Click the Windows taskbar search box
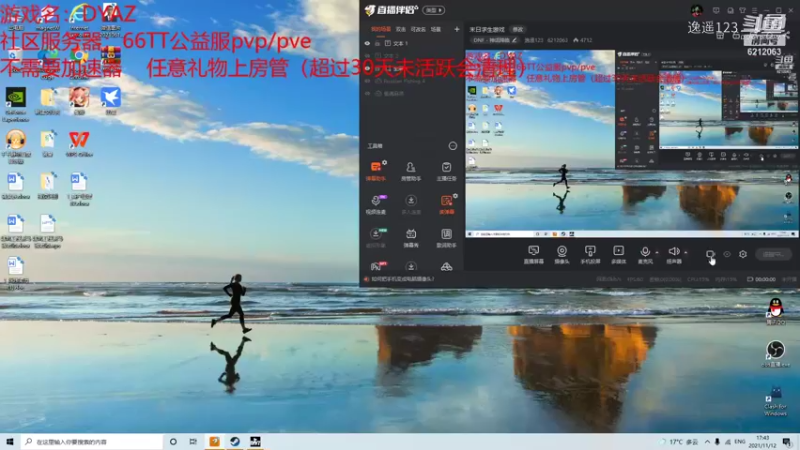This screenshot has height=450, width=800. tap(92, 441)
